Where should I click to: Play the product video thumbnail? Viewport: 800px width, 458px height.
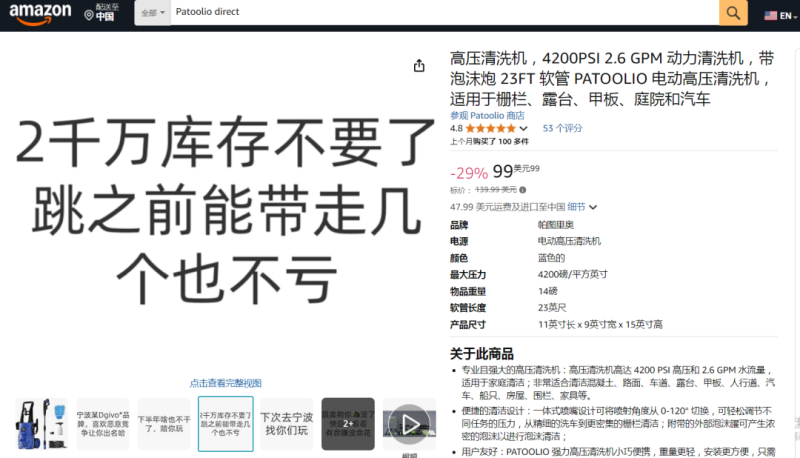pyautogui.click(x=410, y=424)
